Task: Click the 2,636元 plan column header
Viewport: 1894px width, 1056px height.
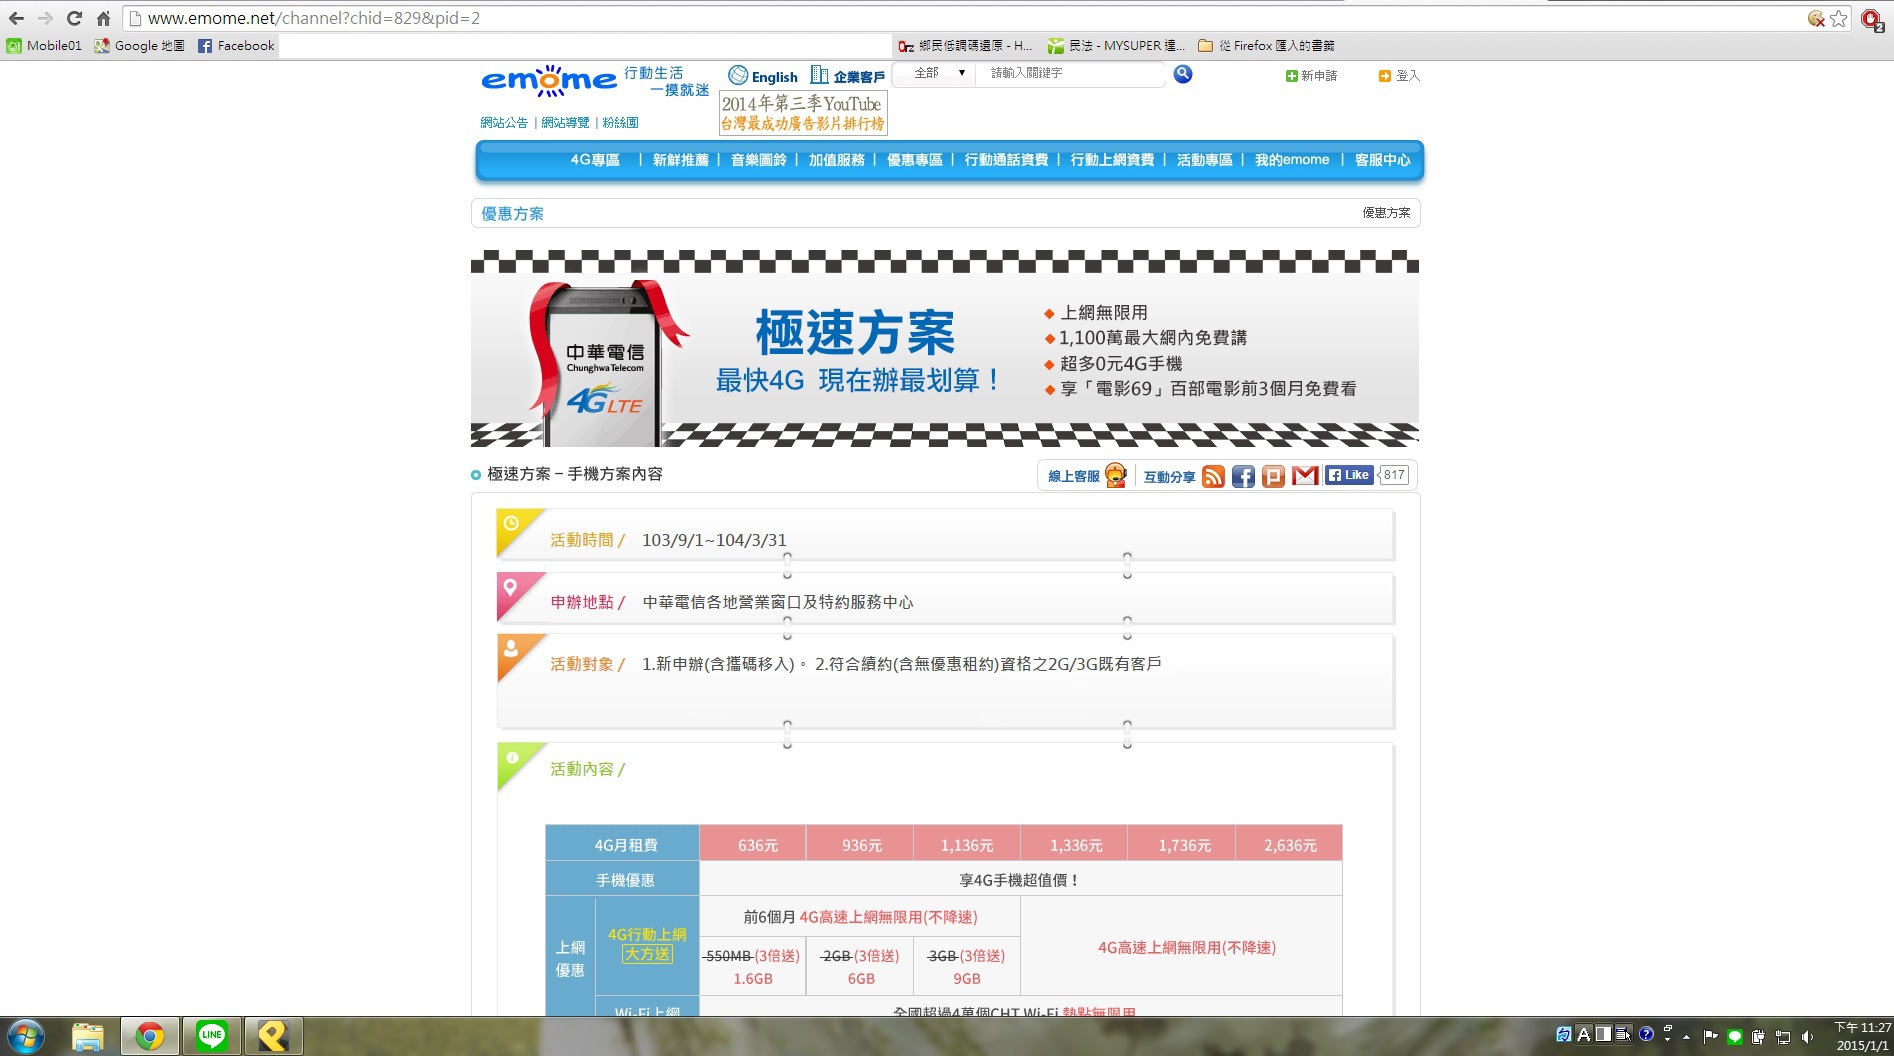Action: pos(1289,845)
